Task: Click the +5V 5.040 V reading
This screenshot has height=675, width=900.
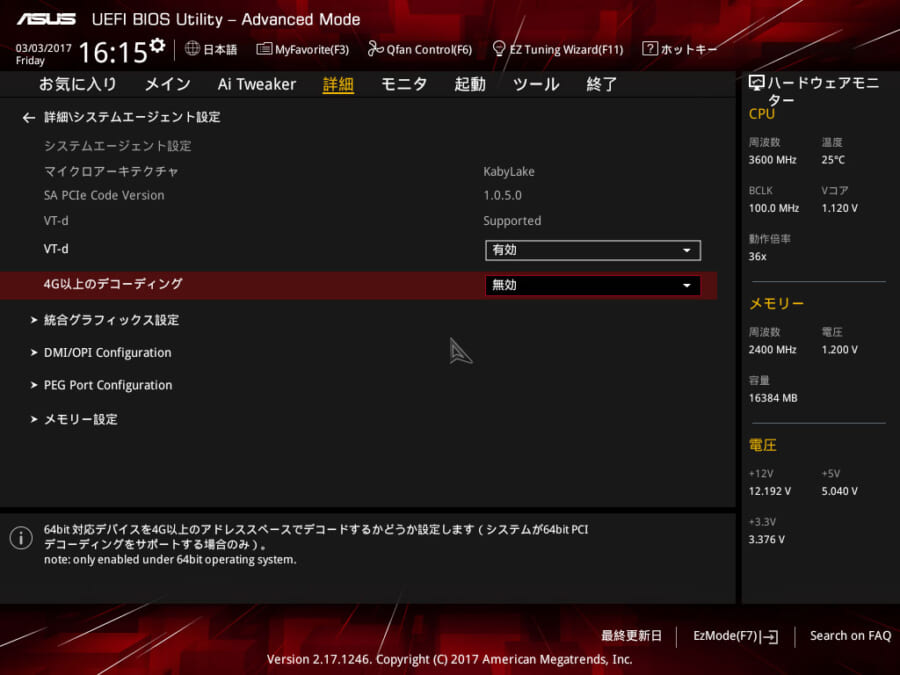Action: 840,491
